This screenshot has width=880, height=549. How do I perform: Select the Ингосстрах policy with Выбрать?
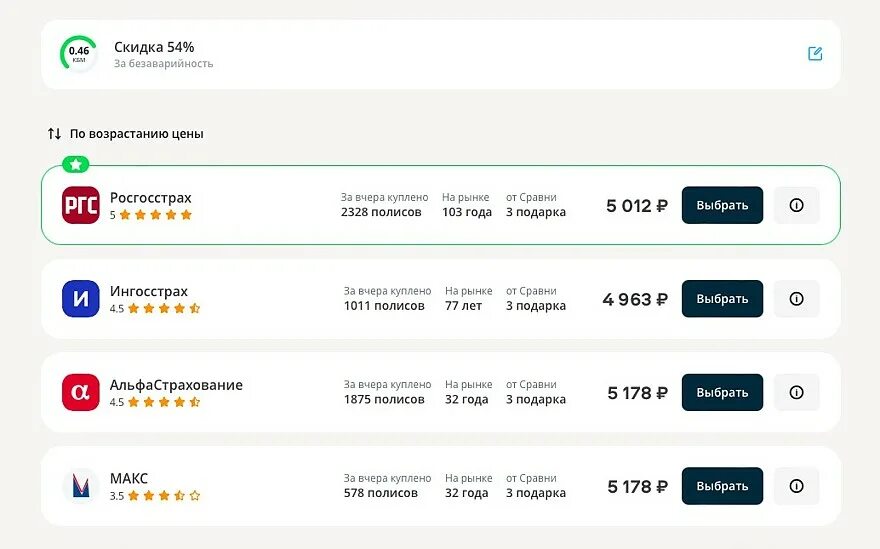point(722,299)
